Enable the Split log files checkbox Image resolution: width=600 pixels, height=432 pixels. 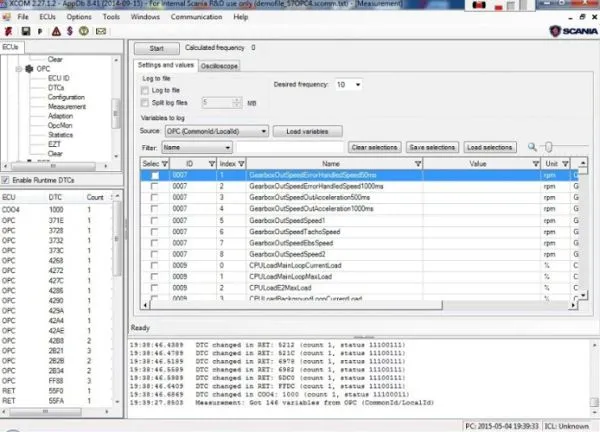point(145,103)
